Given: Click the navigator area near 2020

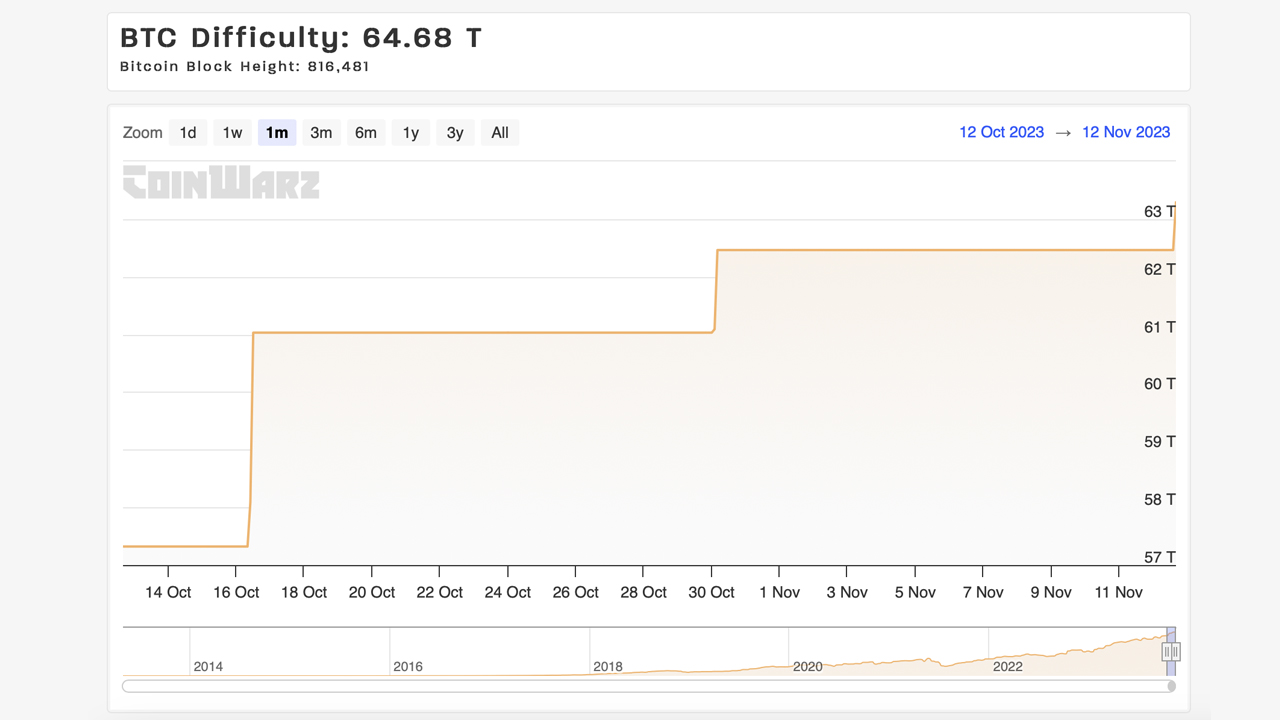Looking at the screenshot, I should point(807,655).
